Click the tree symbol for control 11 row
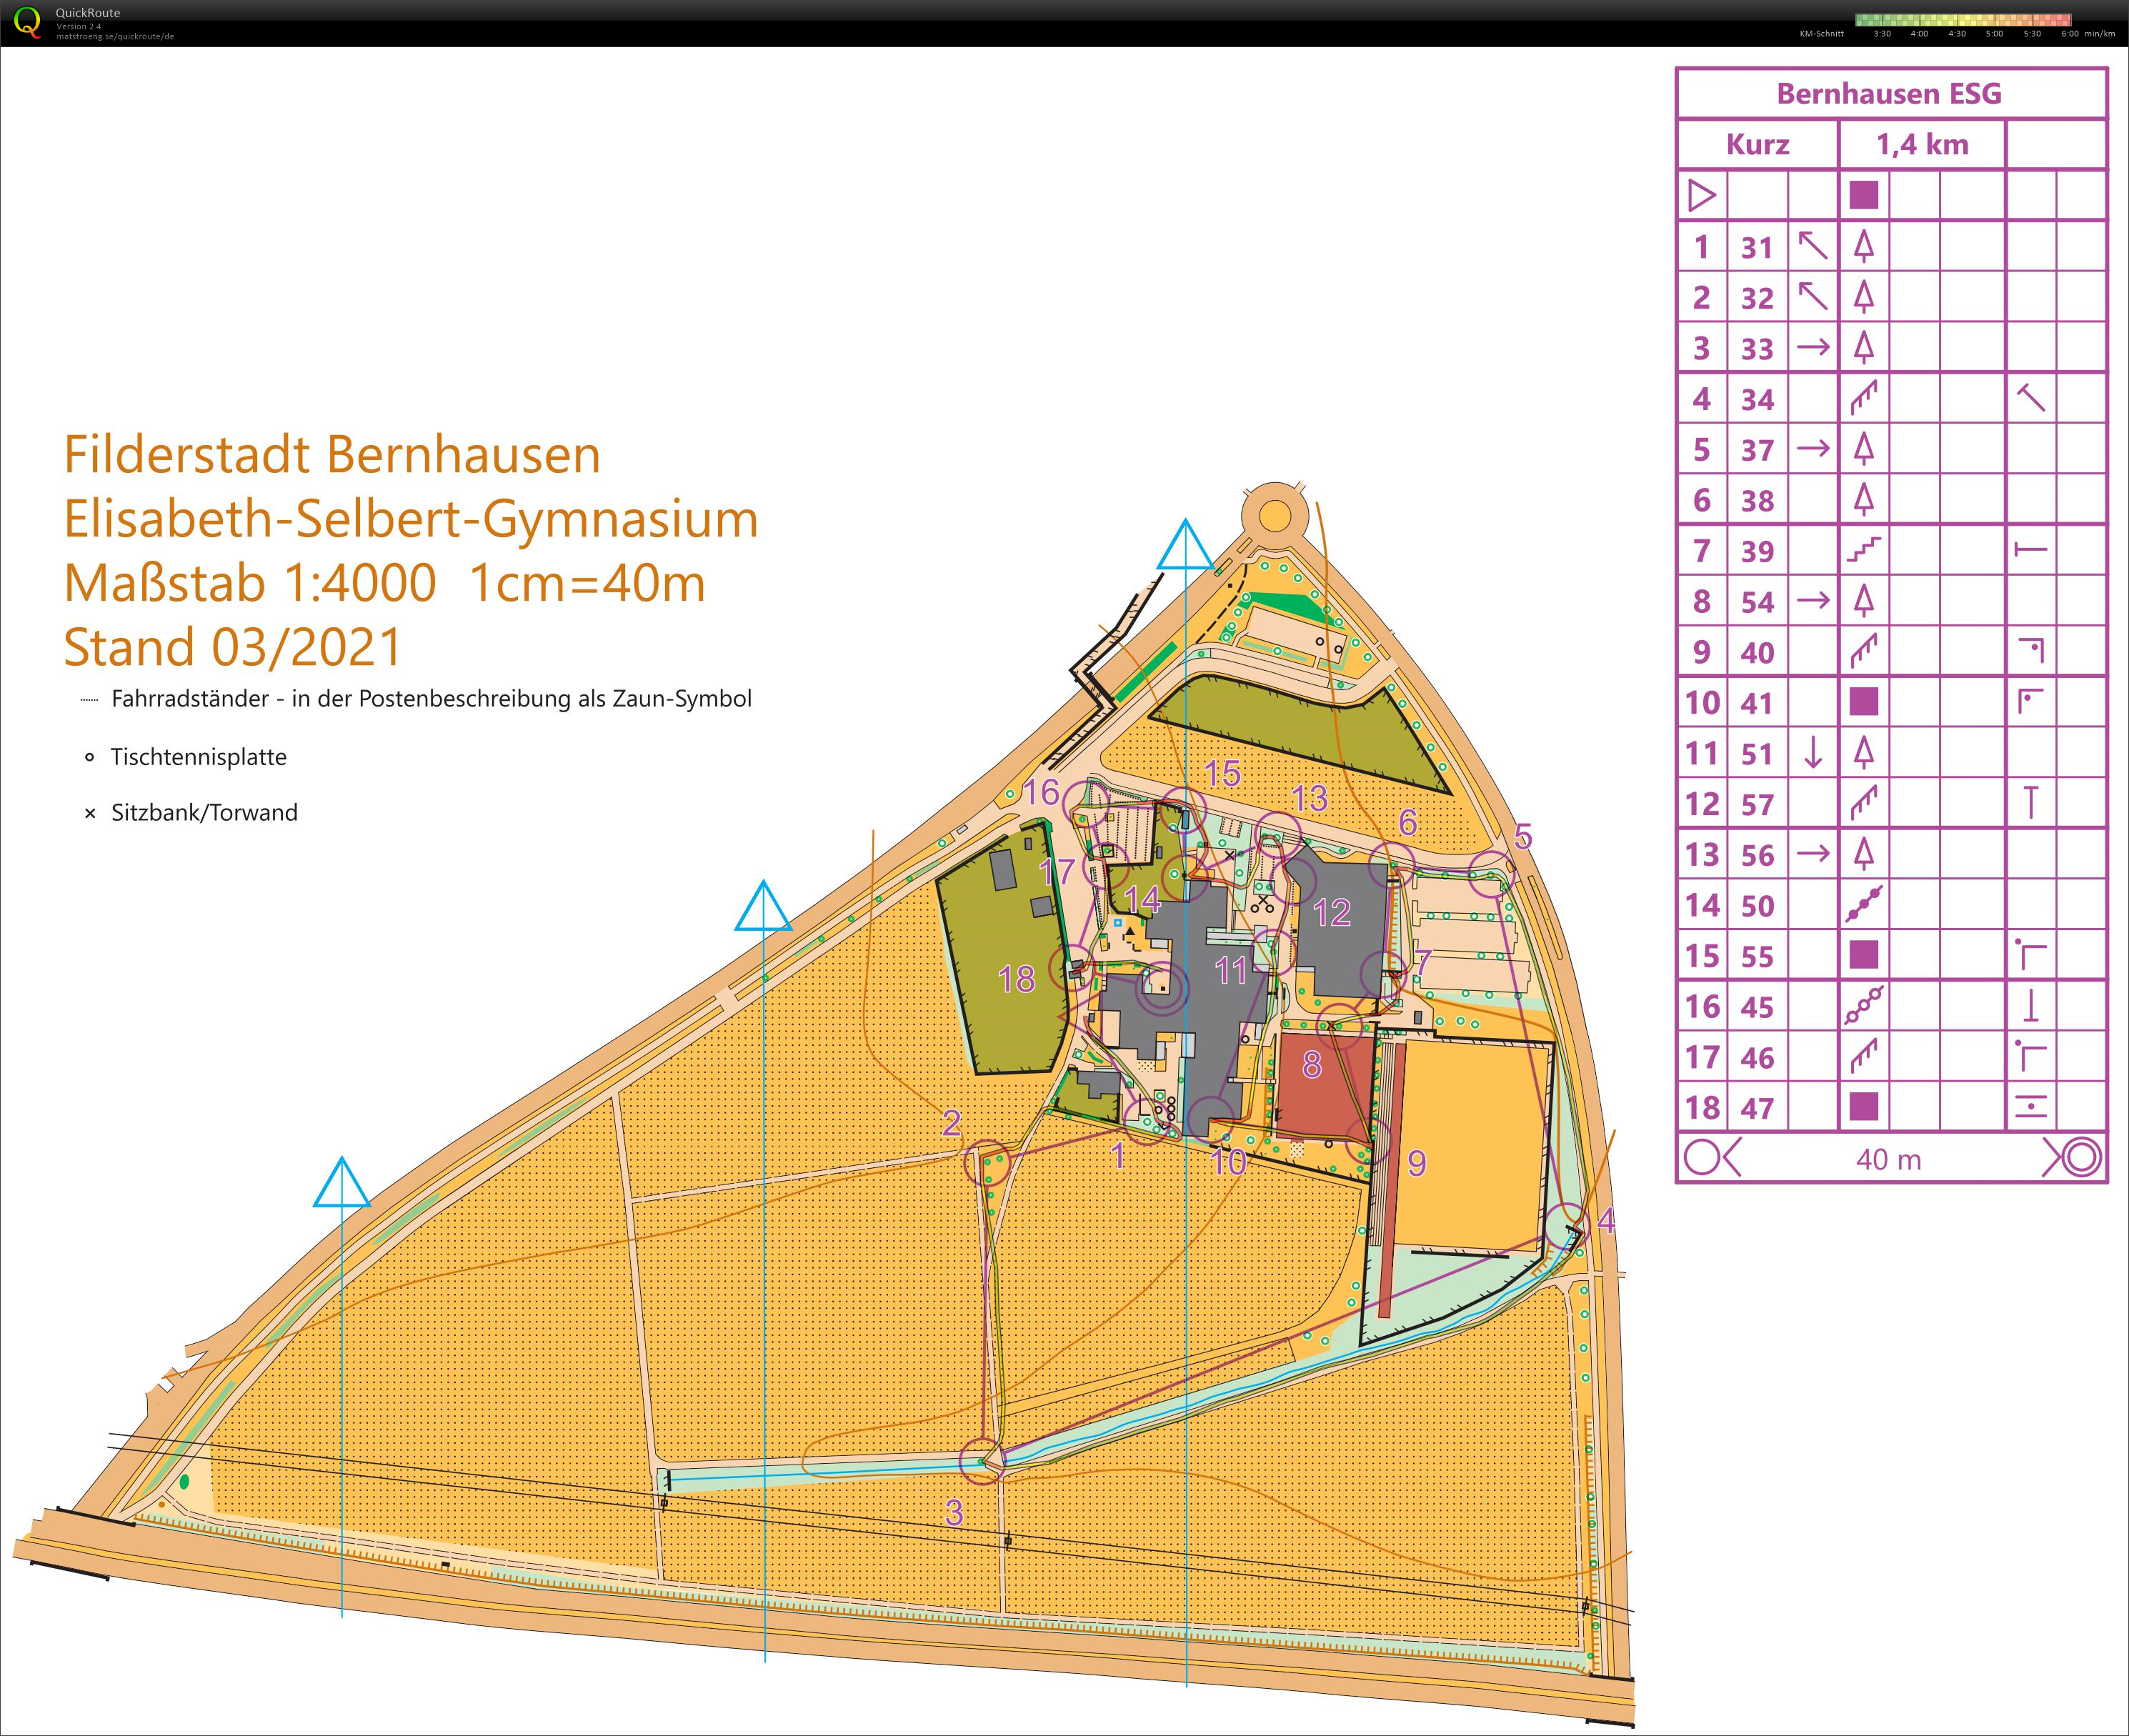The height and width of the screenshot is (1736, 2129). pos(1863,752)
